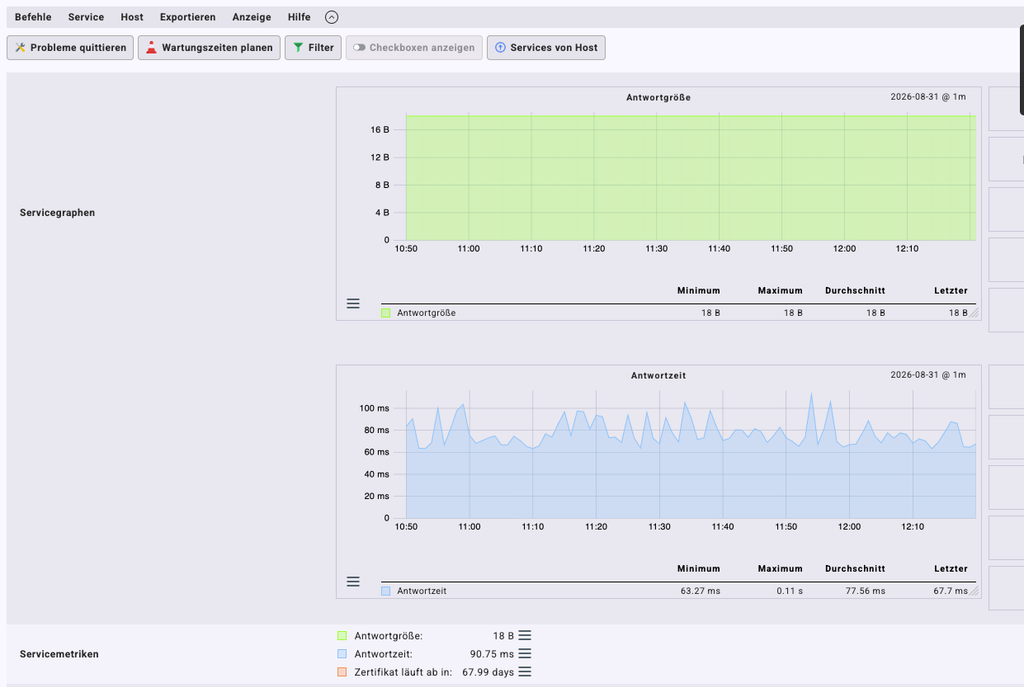
Task: Click the Servicegraphen label
Action: 57,213
